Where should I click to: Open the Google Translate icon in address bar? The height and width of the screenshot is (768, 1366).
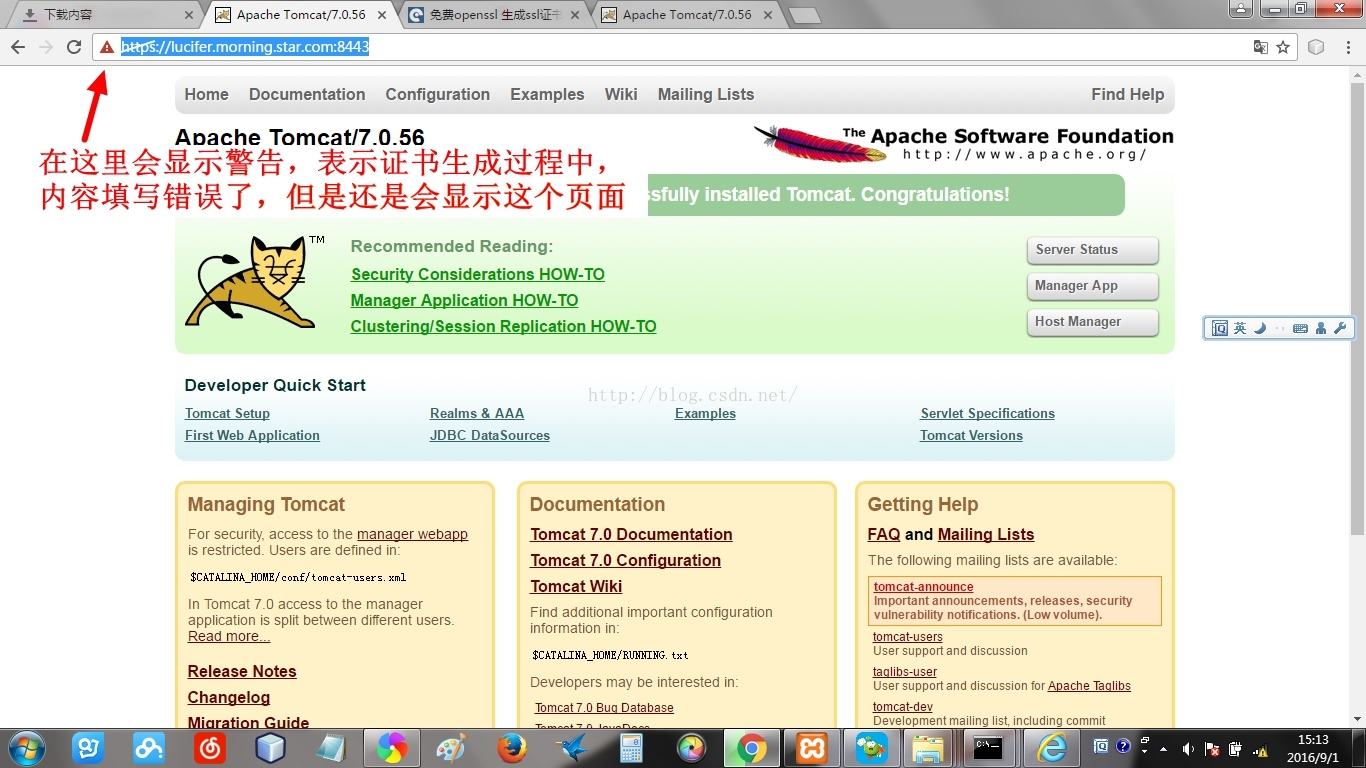click(1261, 47)
